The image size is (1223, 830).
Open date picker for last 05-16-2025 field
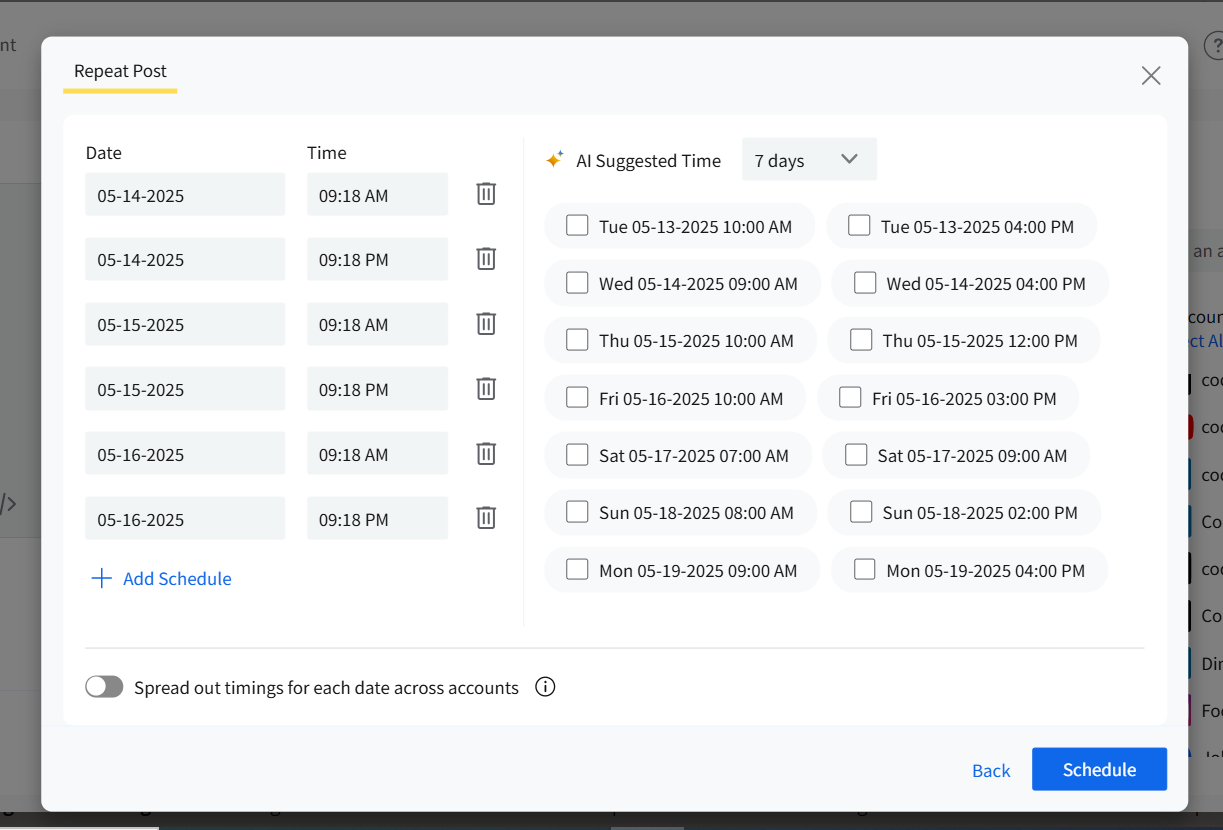[185, 519]
